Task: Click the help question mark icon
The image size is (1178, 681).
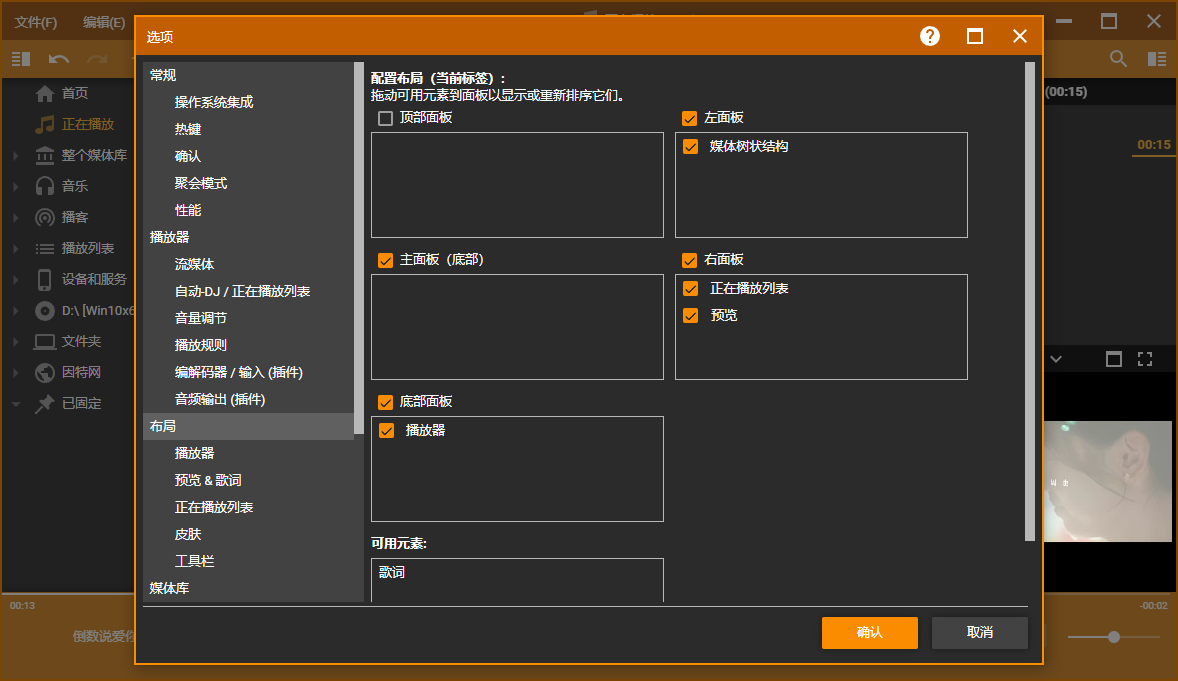Action: coord(930,36)
